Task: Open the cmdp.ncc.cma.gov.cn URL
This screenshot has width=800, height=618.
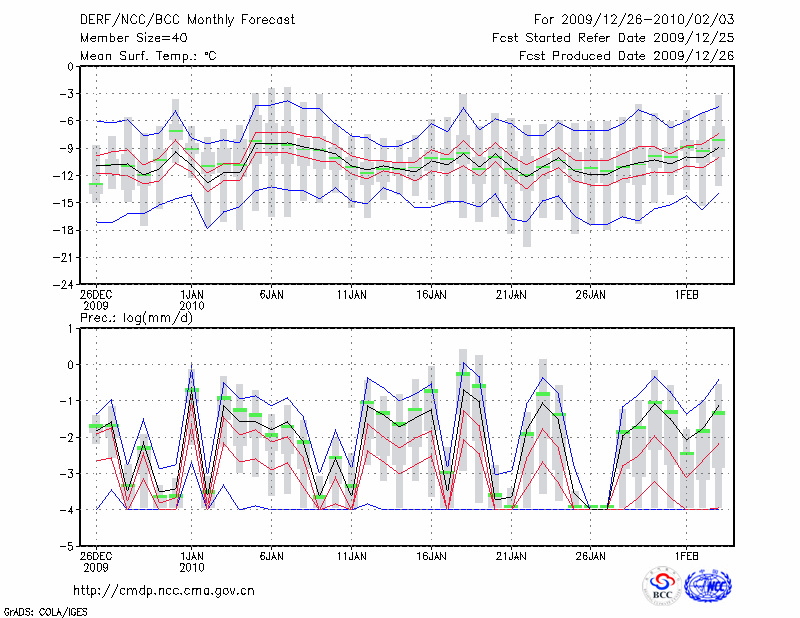Action: (x=164, y=591)
